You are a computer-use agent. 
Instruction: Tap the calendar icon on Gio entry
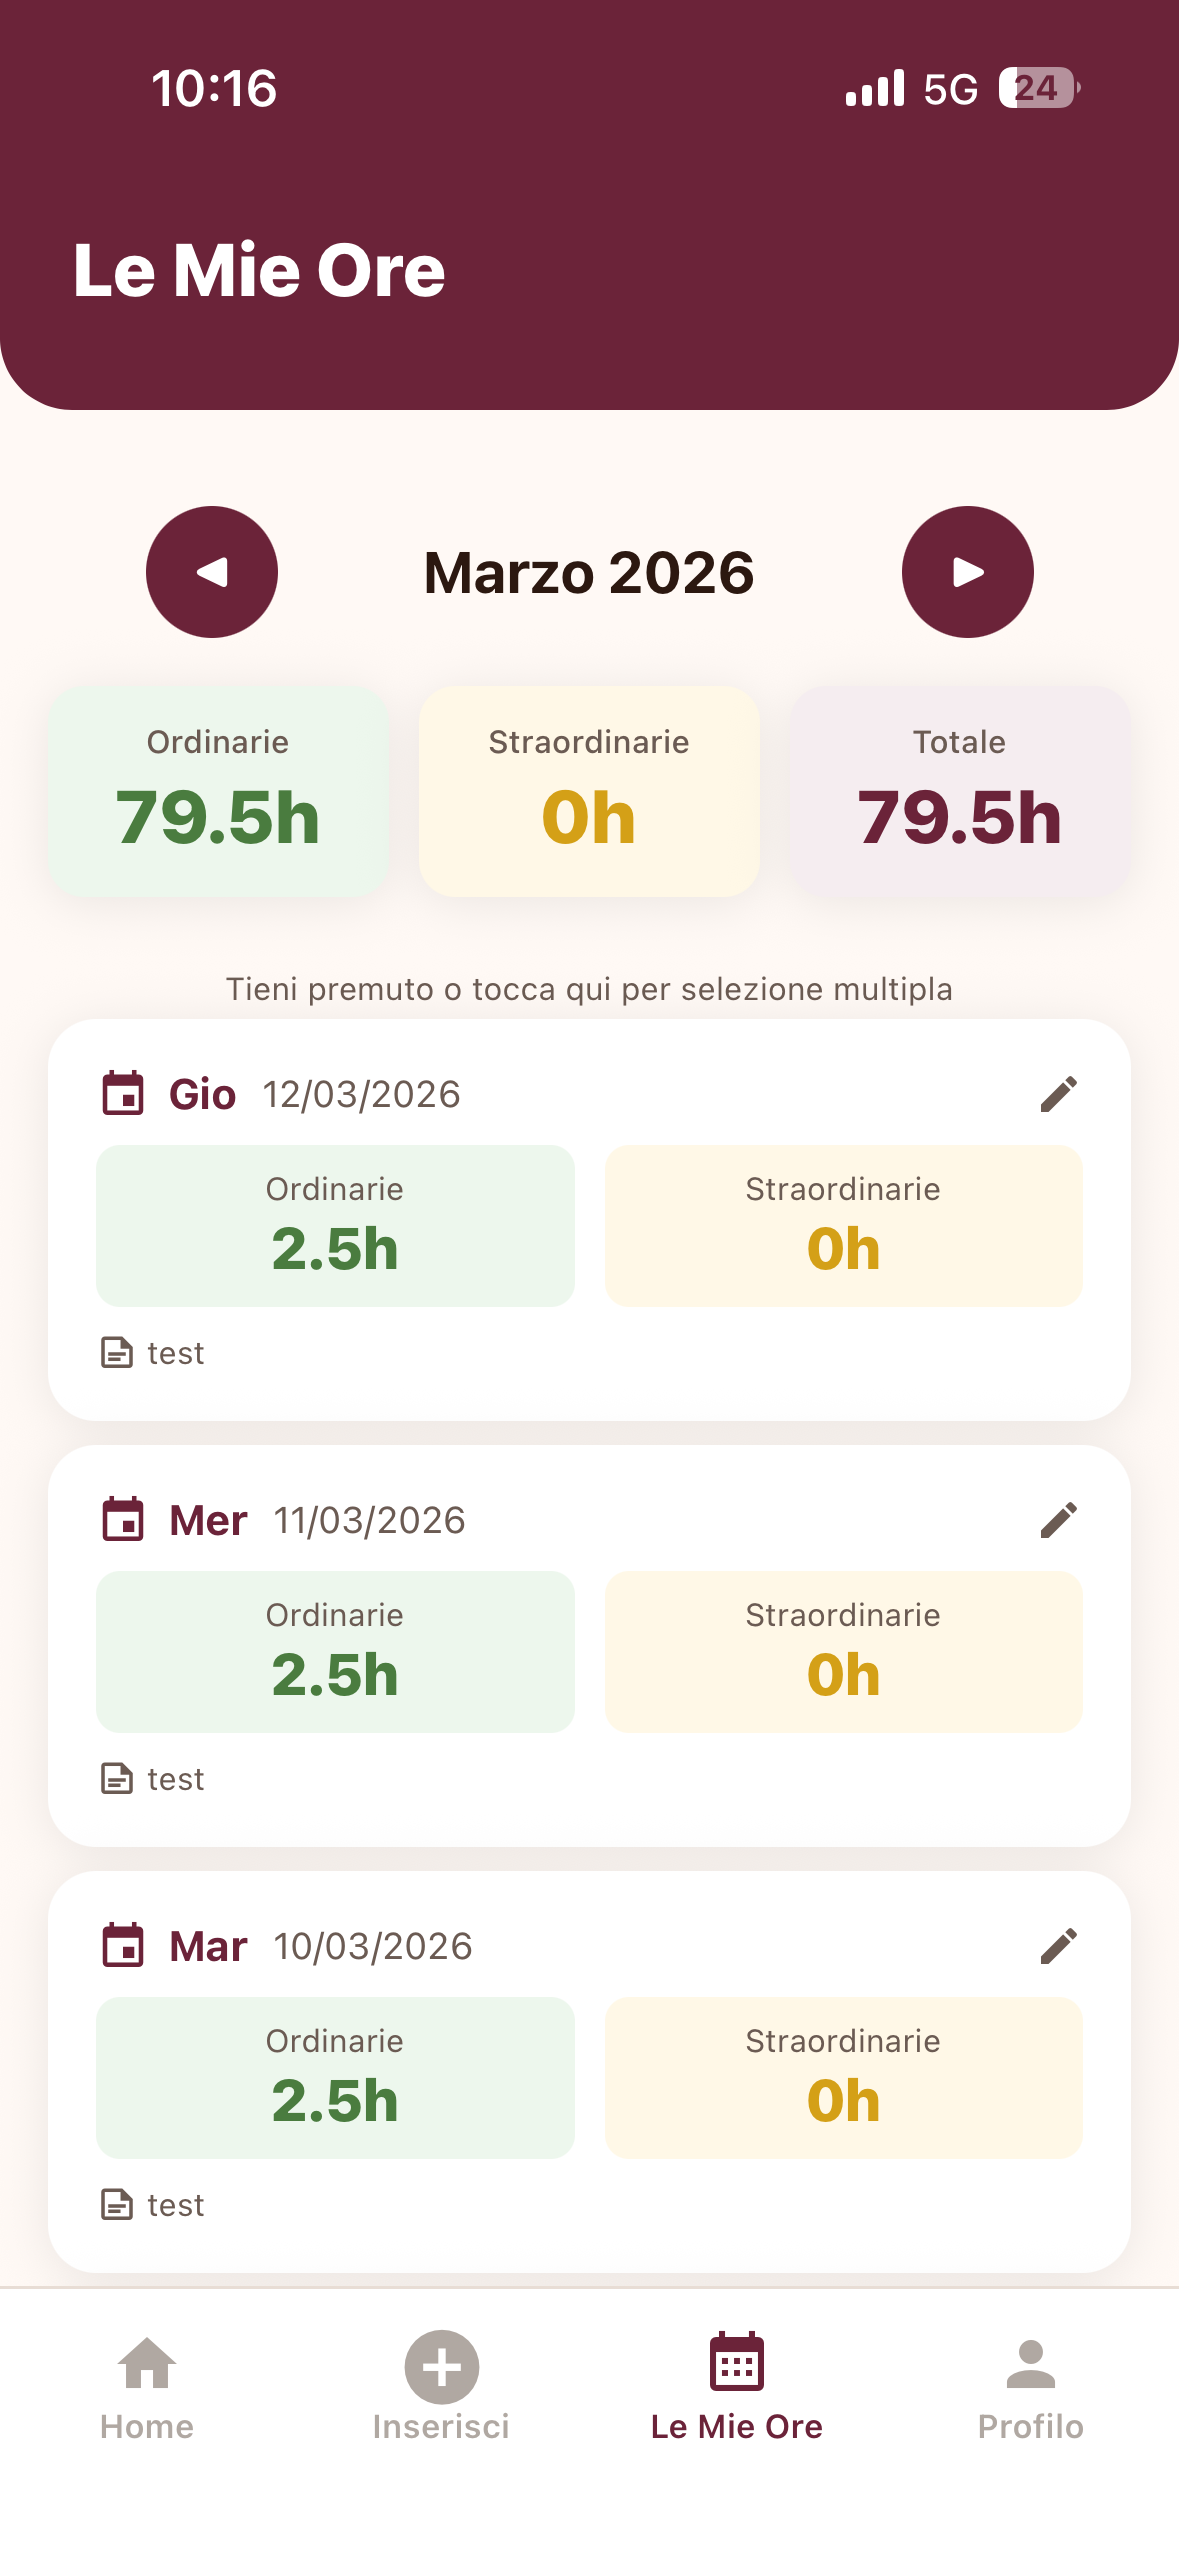tap(123, 1093)
